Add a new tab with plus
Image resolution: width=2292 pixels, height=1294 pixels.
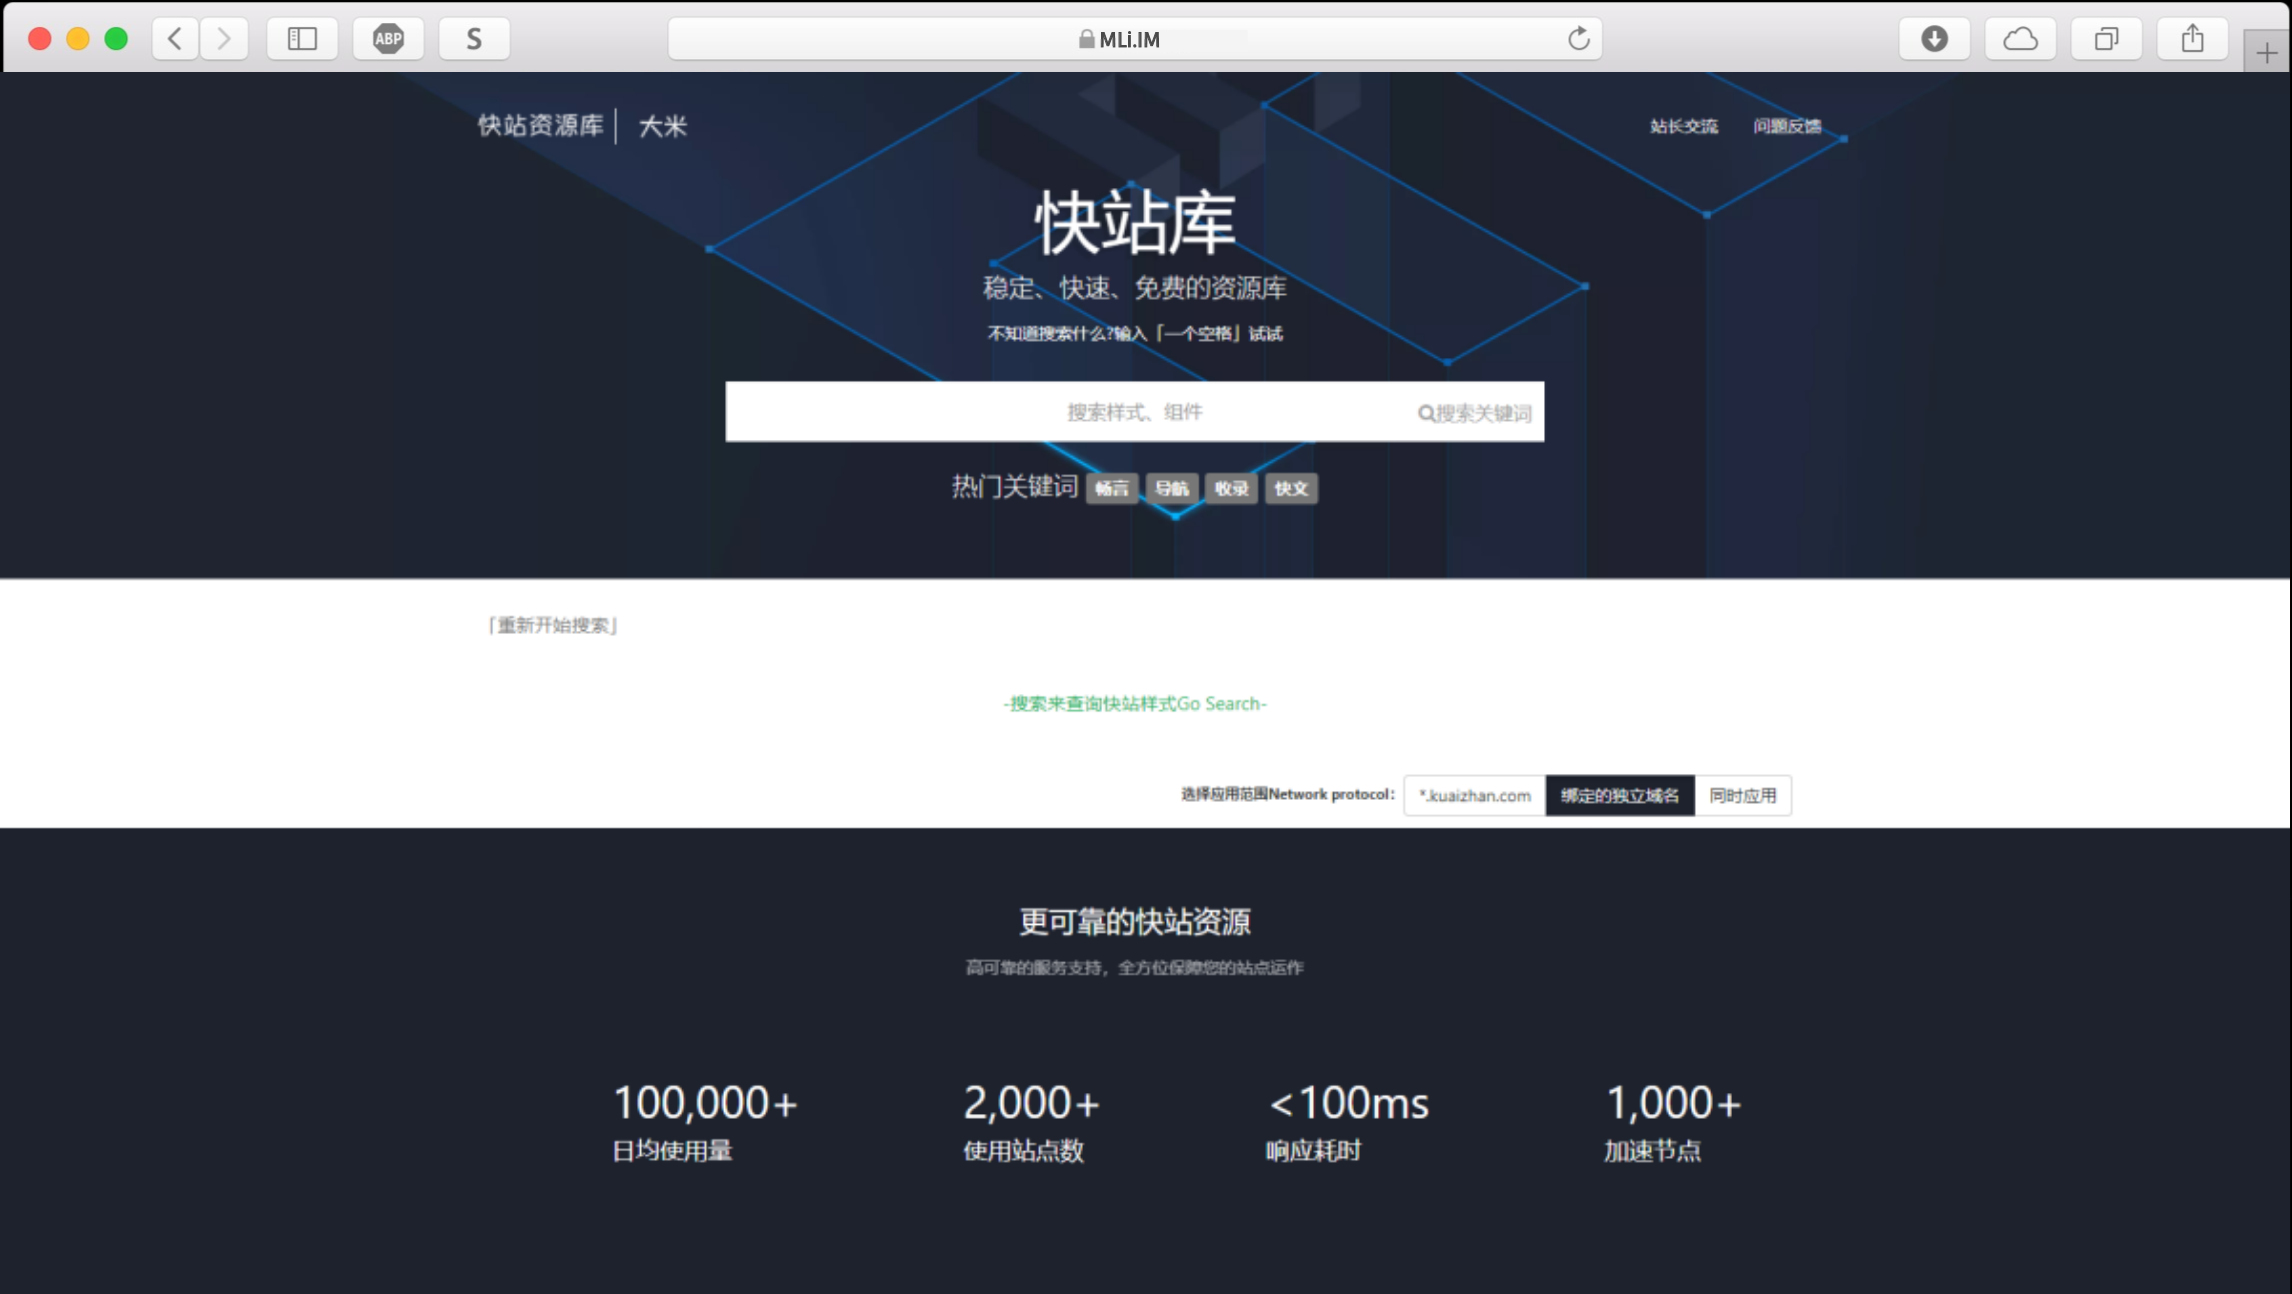coord(2266,53)
